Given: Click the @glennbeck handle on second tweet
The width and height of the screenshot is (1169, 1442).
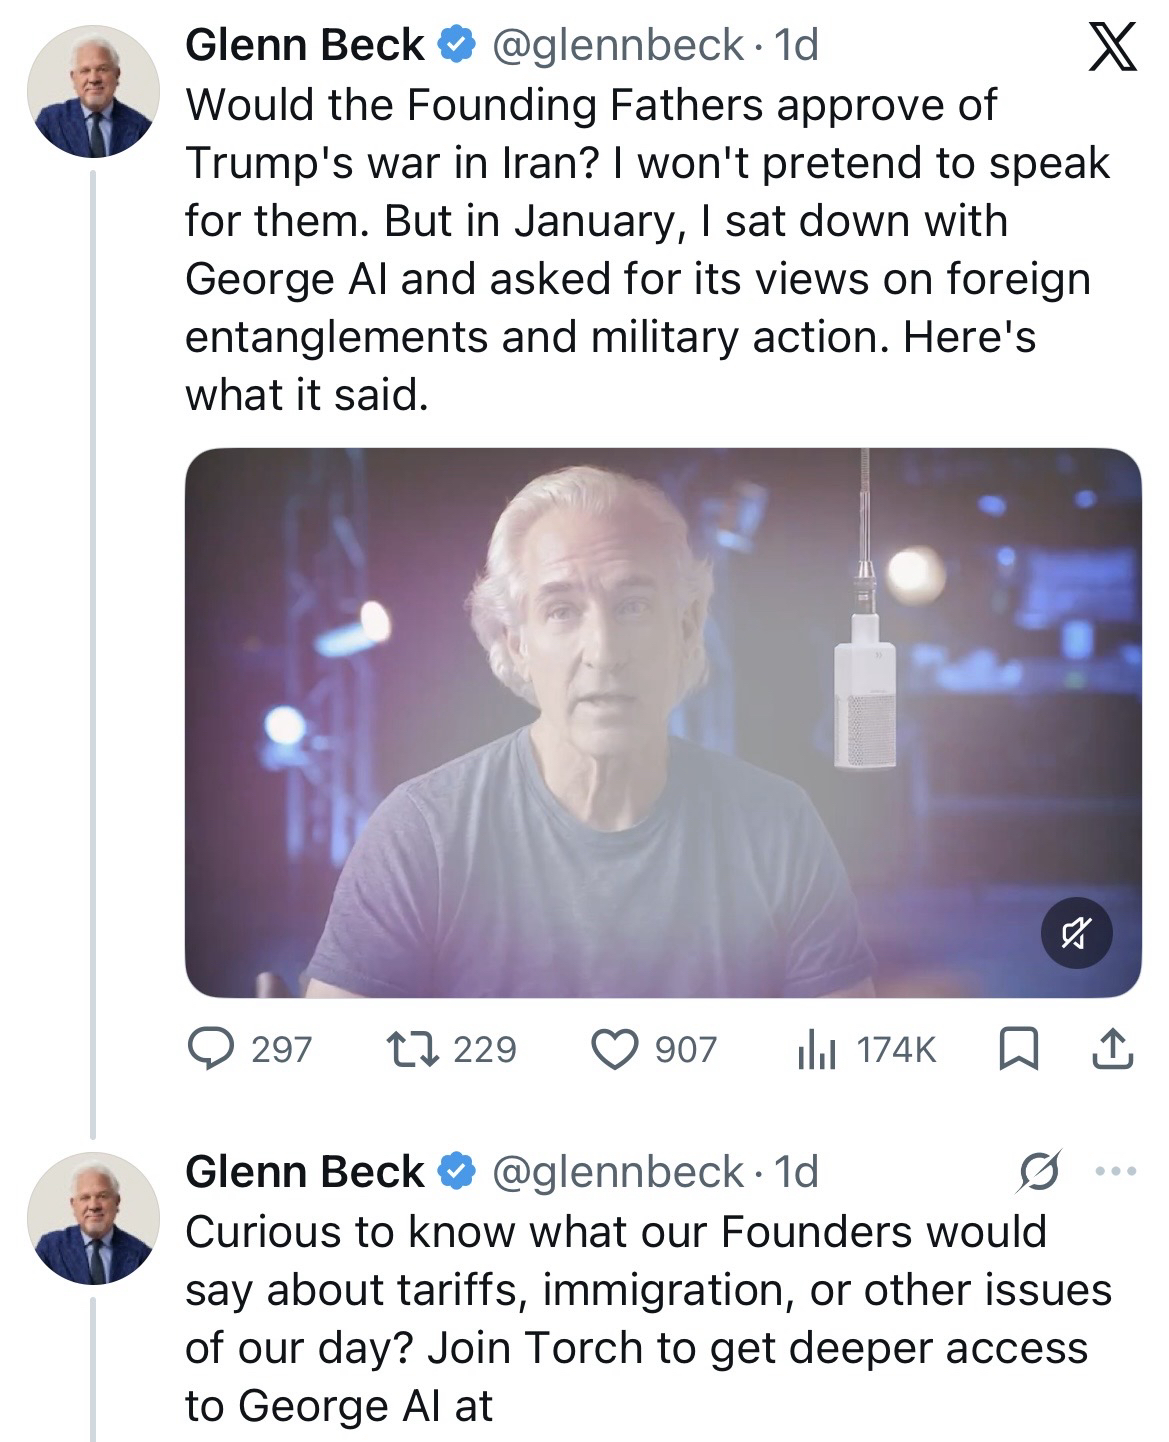Looking at the screenshot, I should click(x=613, y=1172).
